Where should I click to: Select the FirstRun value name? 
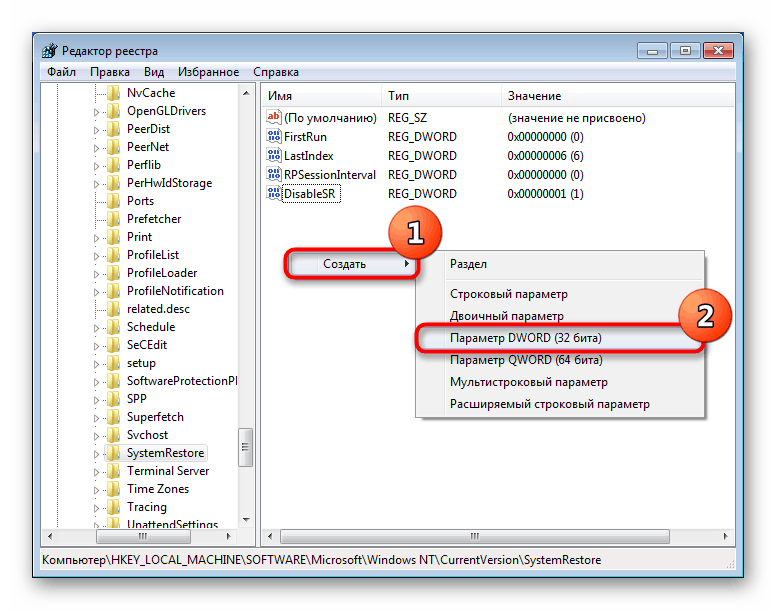[x=305, y=137]
